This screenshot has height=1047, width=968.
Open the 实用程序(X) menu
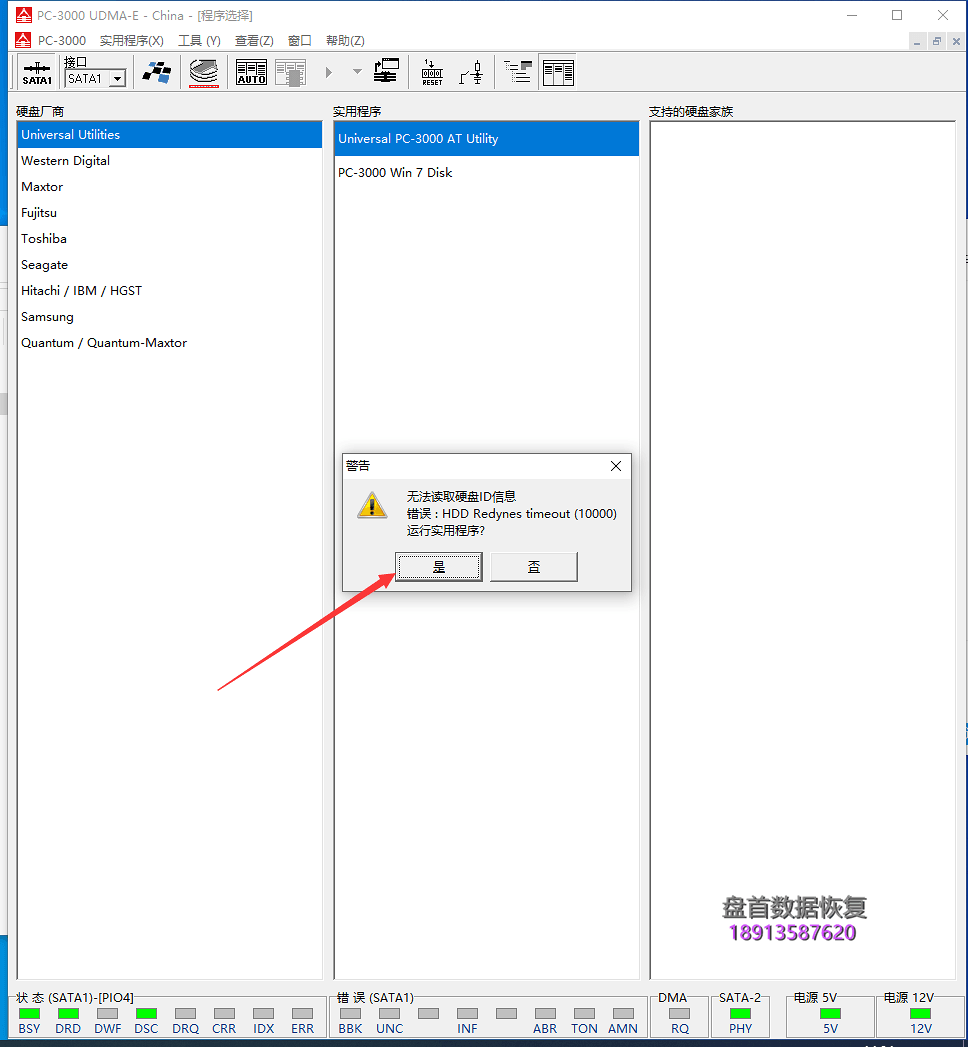click(x=132, y=41)
